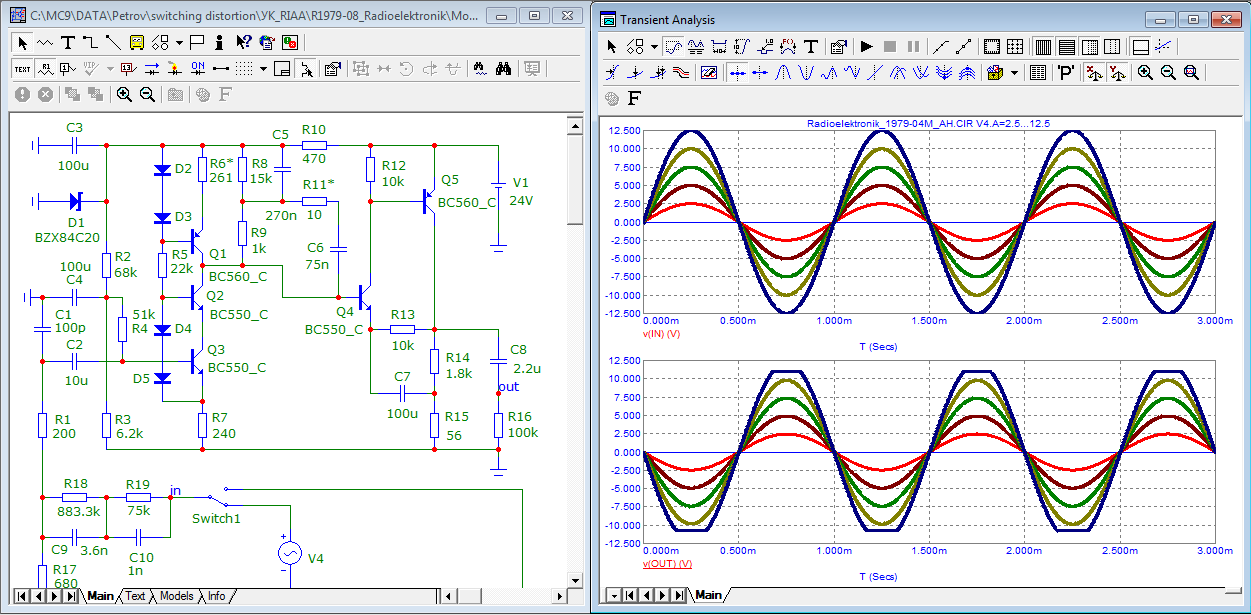Zoom in on Transient Analysis plot
1251x615 pixels.
(x=1145, y=73)
